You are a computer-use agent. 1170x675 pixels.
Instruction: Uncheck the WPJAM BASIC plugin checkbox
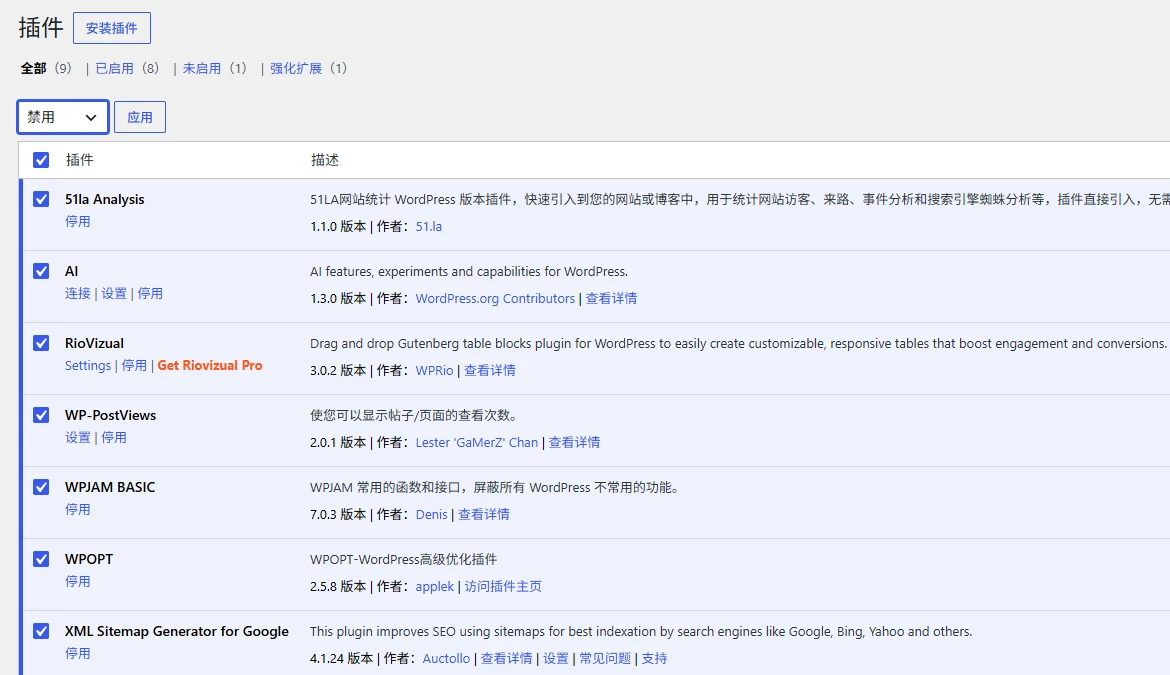(41, 487)
